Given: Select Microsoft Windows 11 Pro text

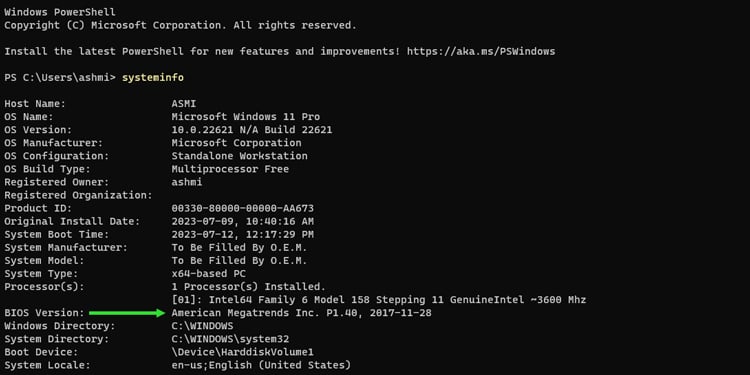Looking at the screenshot, I should tap(245, 117).
